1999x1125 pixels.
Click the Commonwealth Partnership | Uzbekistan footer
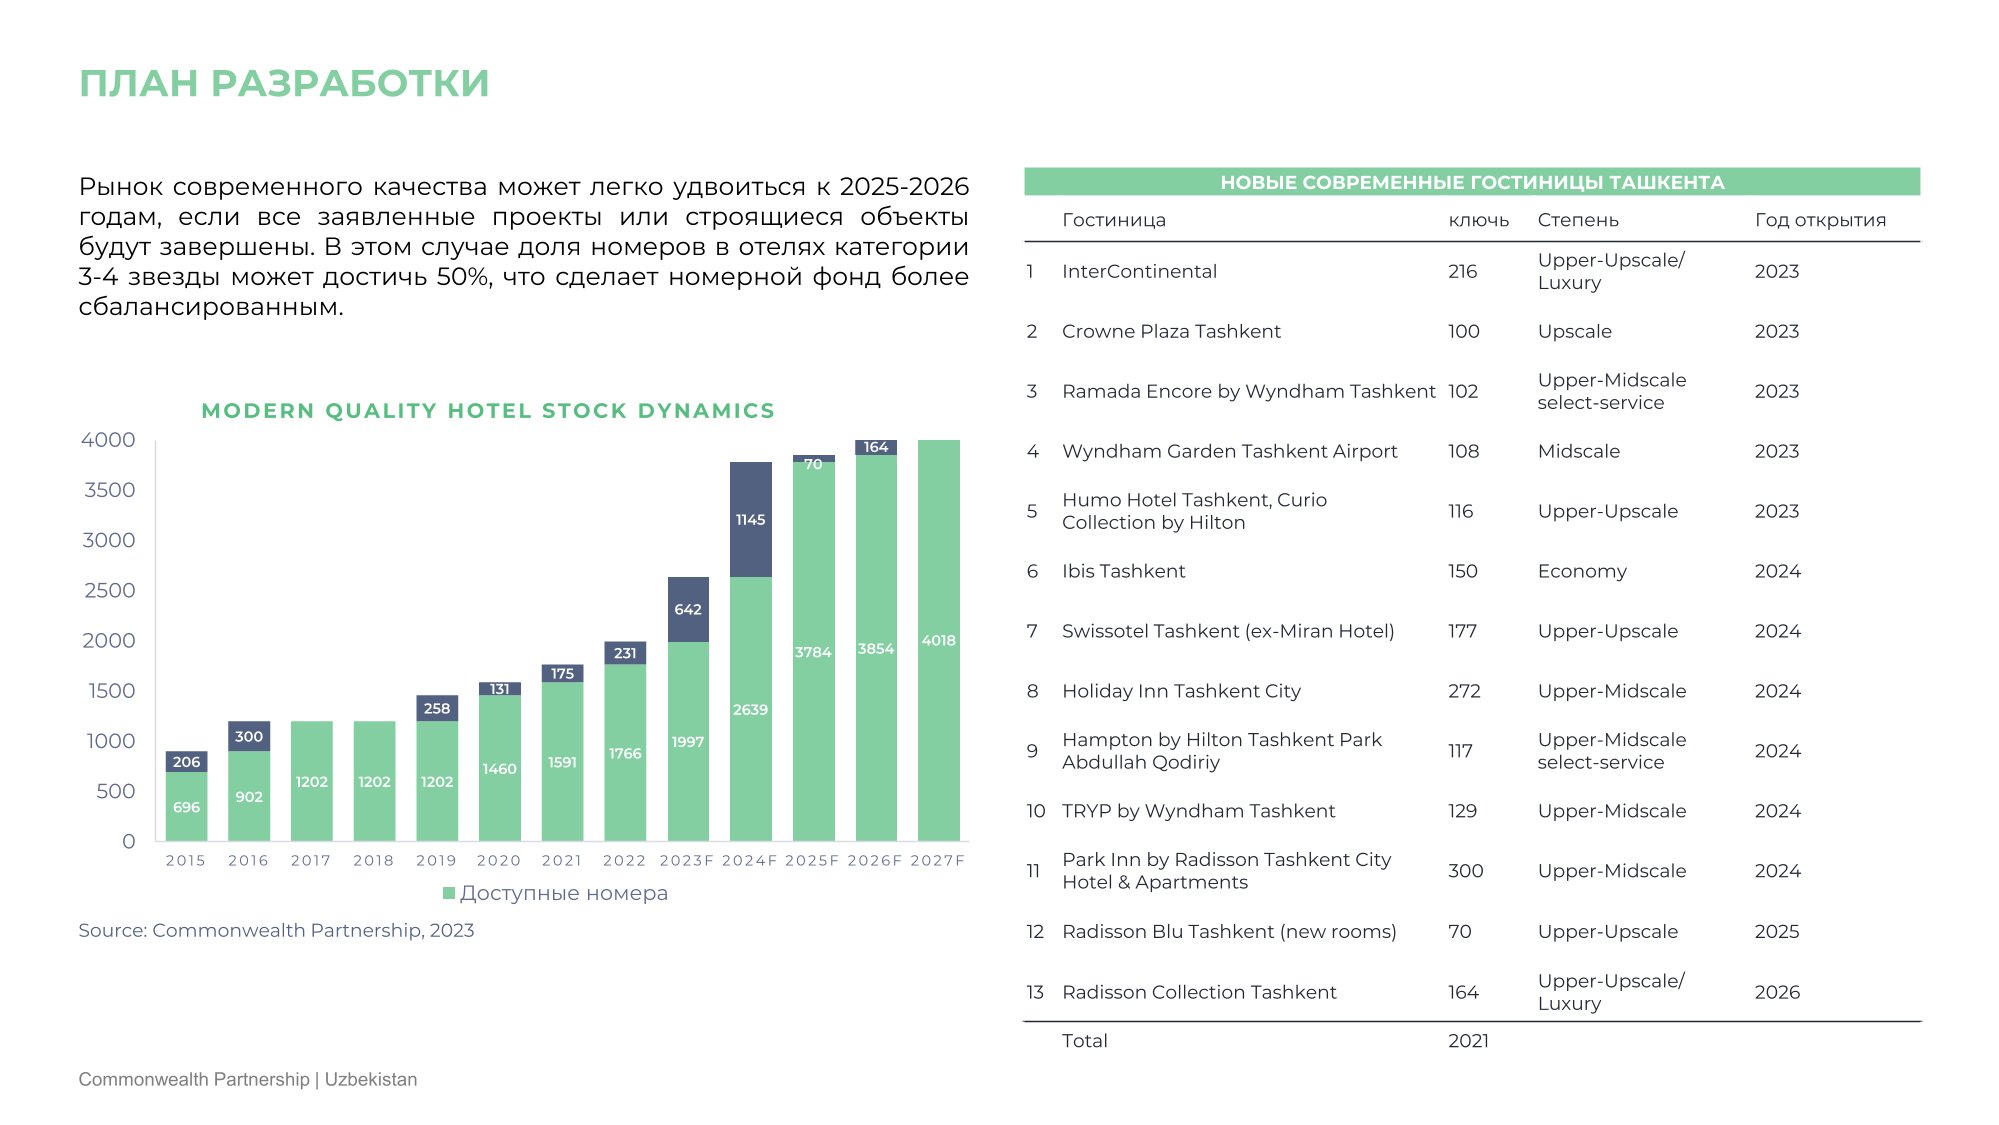click(x=248, y=1079)
